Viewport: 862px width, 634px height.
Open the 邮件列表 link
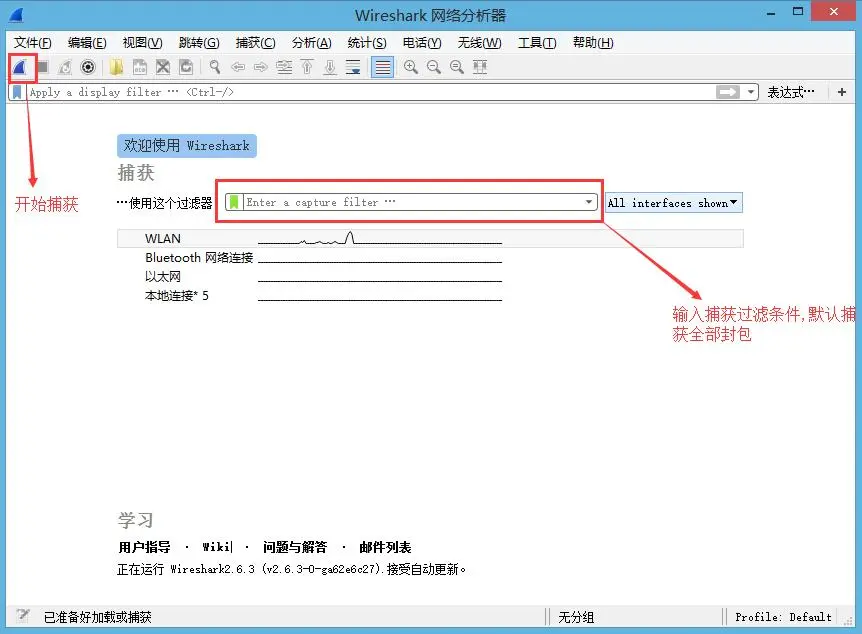pos(385,547)
